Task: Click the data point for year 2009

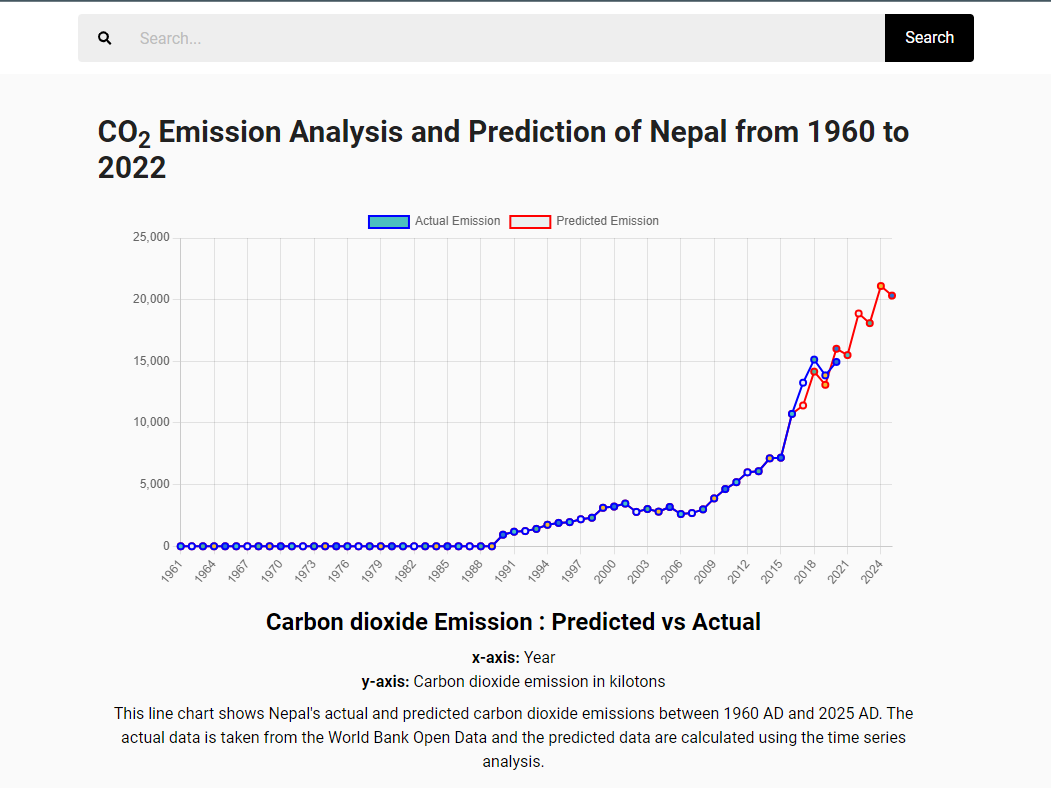Action: pos(714,498)
